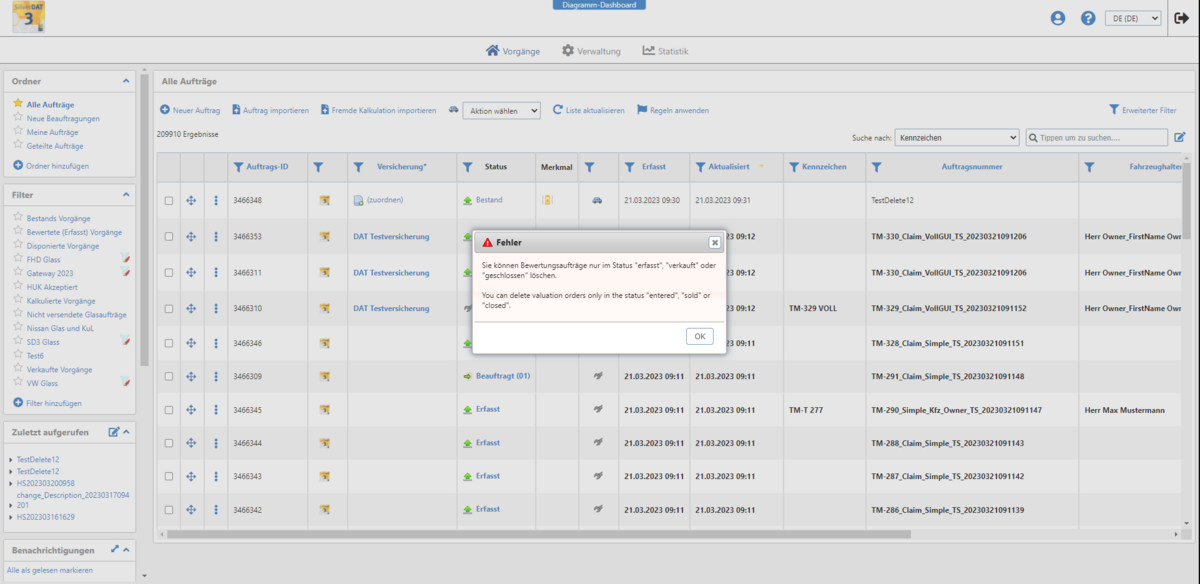Click the filter funnel next to Versicherung

tap(359, 167)
